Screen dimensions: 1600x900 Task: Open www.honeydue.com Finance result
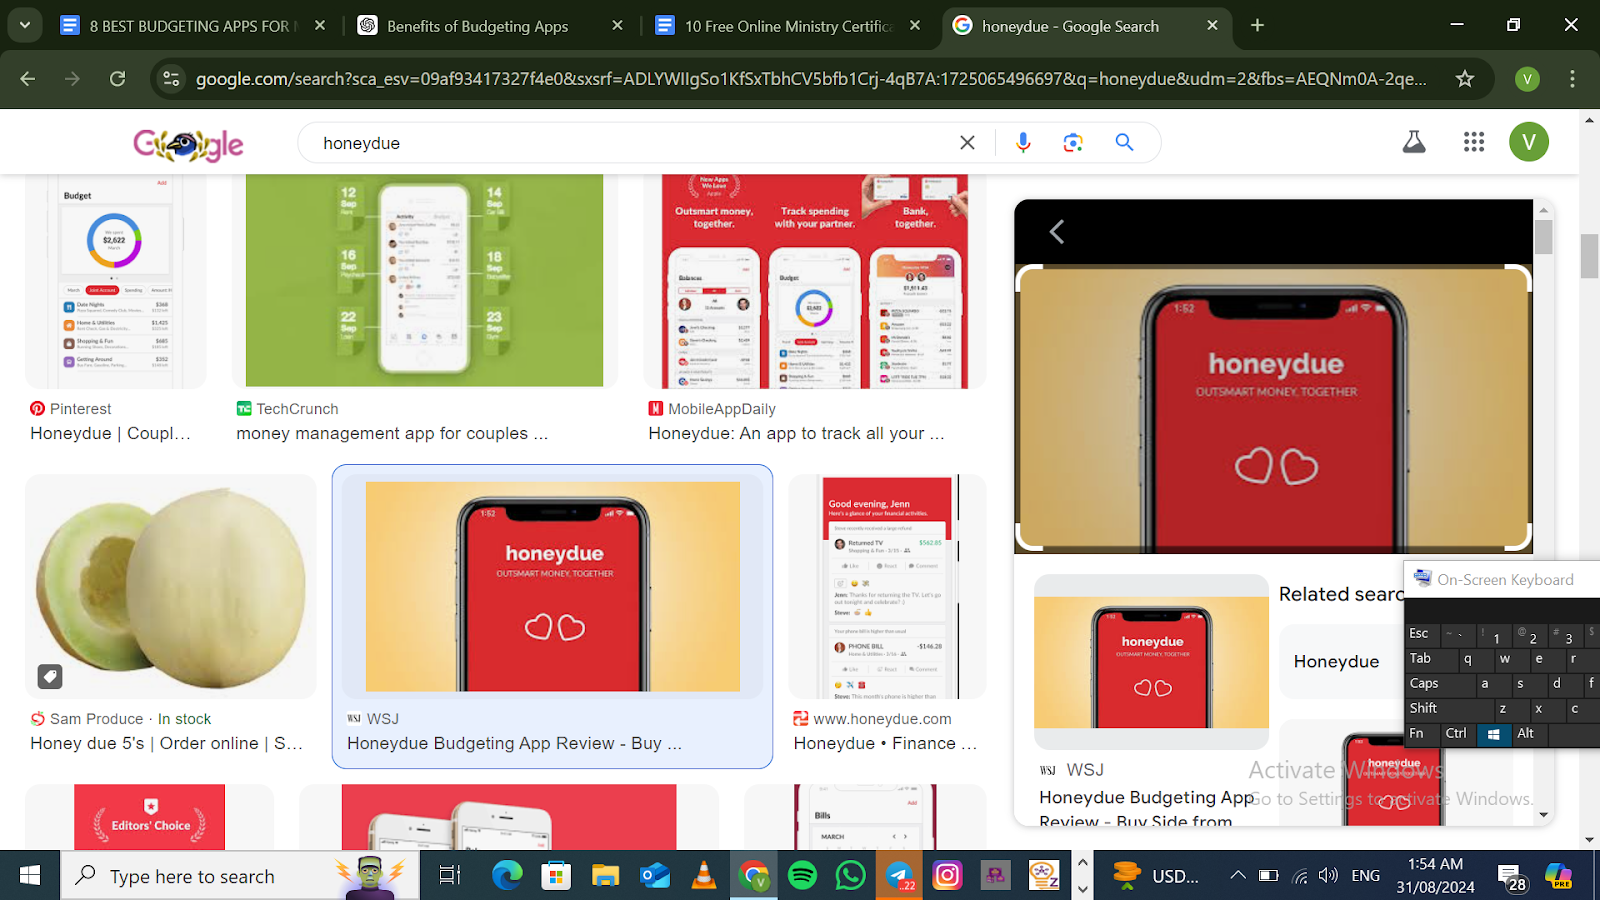tap(885, 743)
